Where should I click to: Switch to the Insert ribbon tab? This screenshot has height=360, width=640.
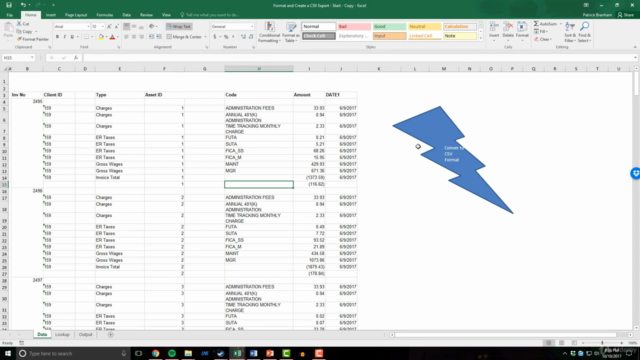pos(51,15)
